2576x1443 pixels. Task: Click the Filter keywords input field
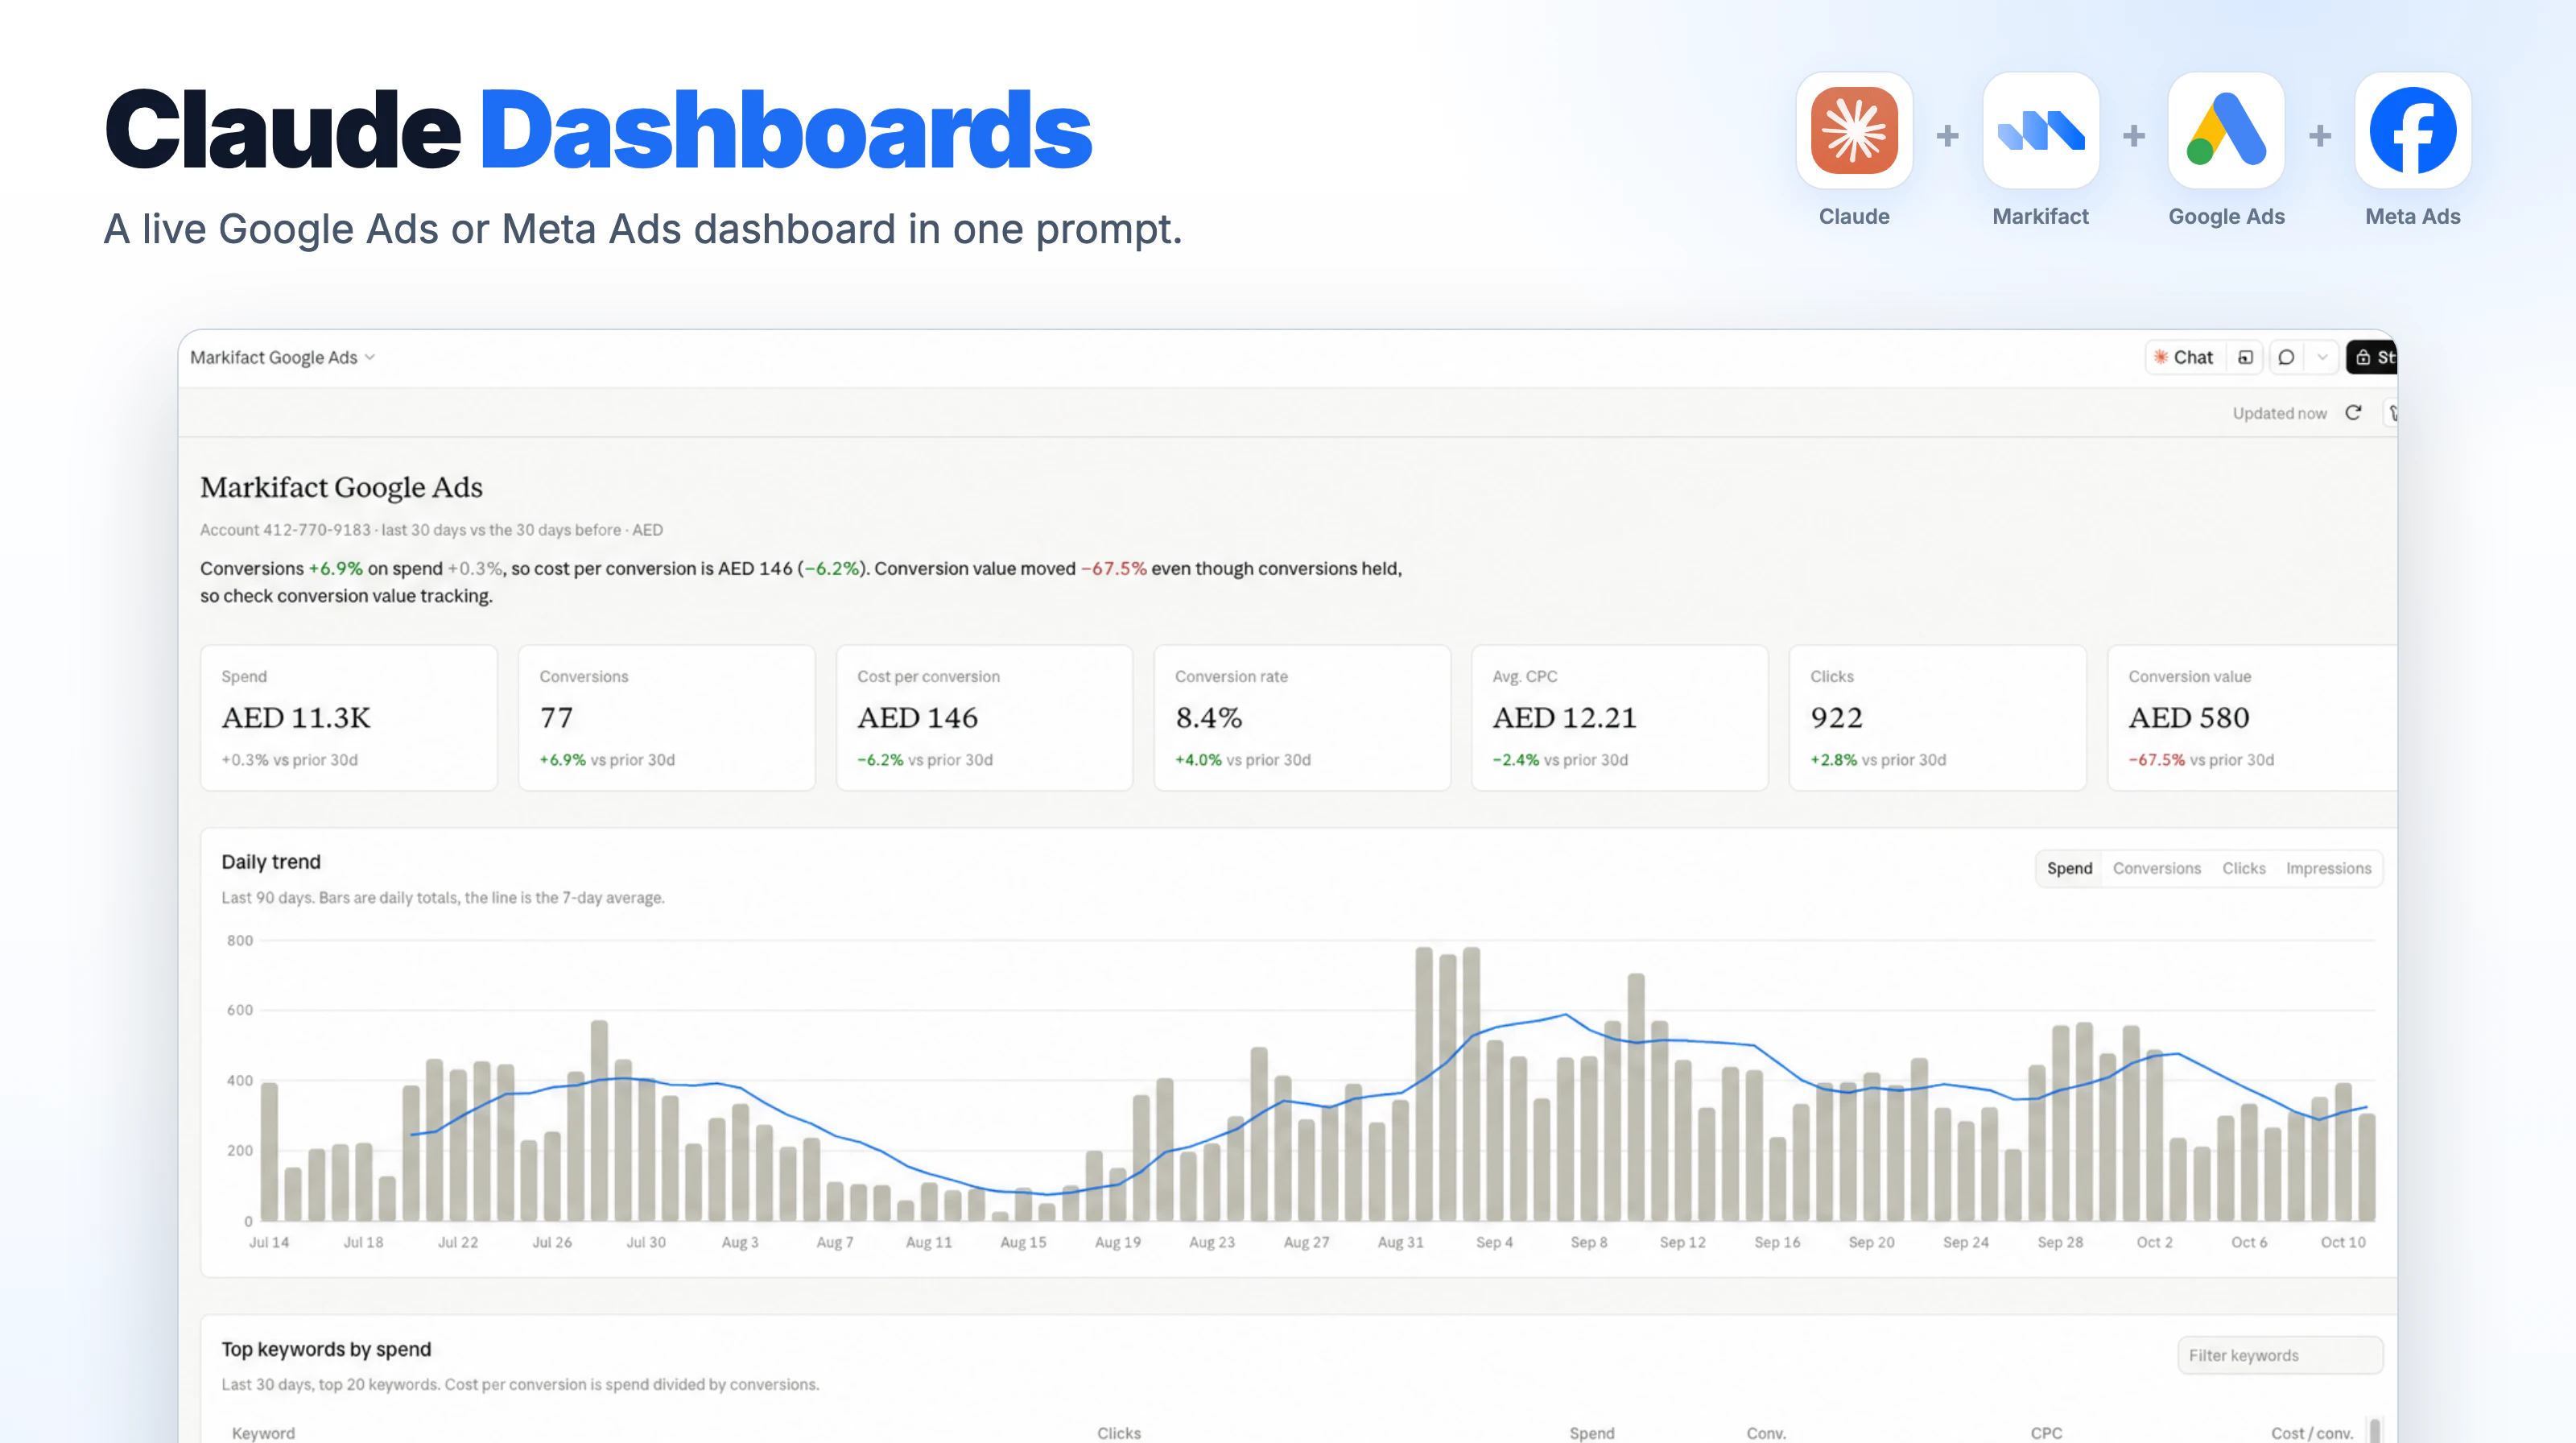pos(2280,1355)
